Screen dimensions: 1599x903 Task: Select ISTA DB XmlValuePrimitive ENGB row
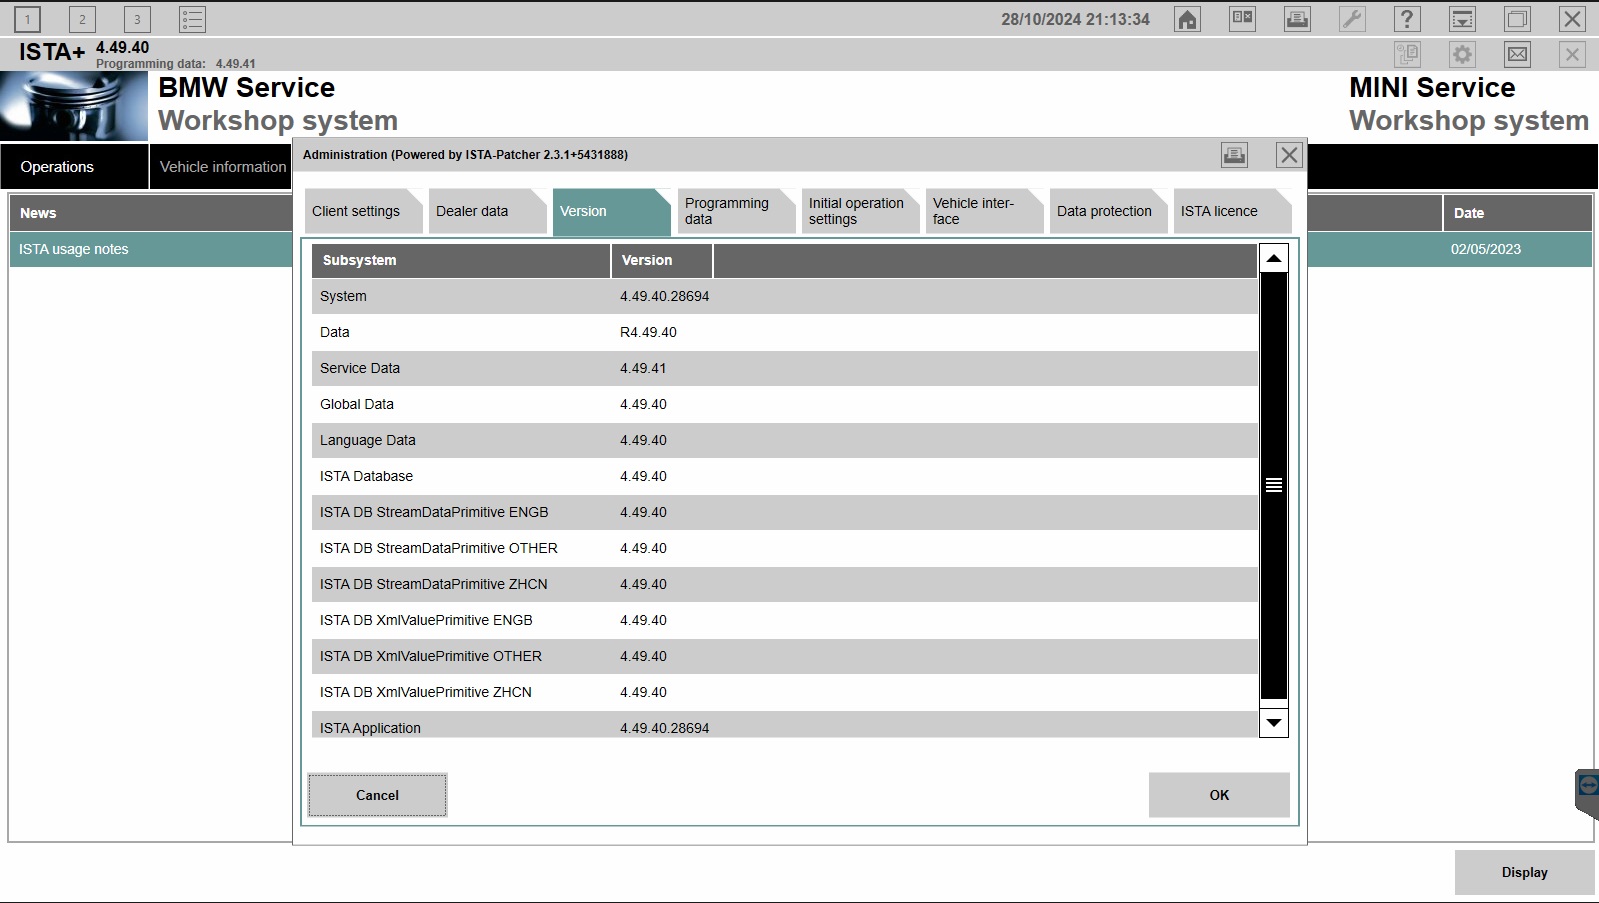point(784,620)
